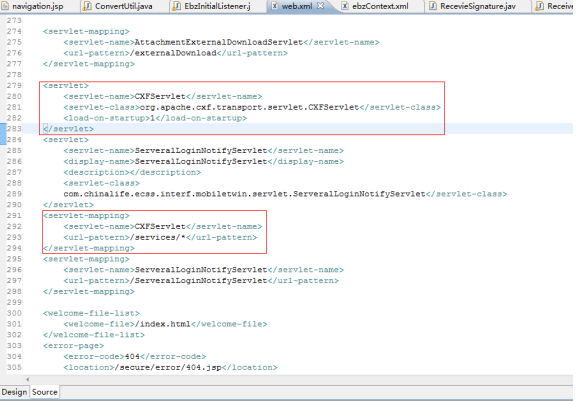The height and width of the screenshot is (401, 580).
Task: Click line number 291 in the gutter
Action: (x=14, y=215)
